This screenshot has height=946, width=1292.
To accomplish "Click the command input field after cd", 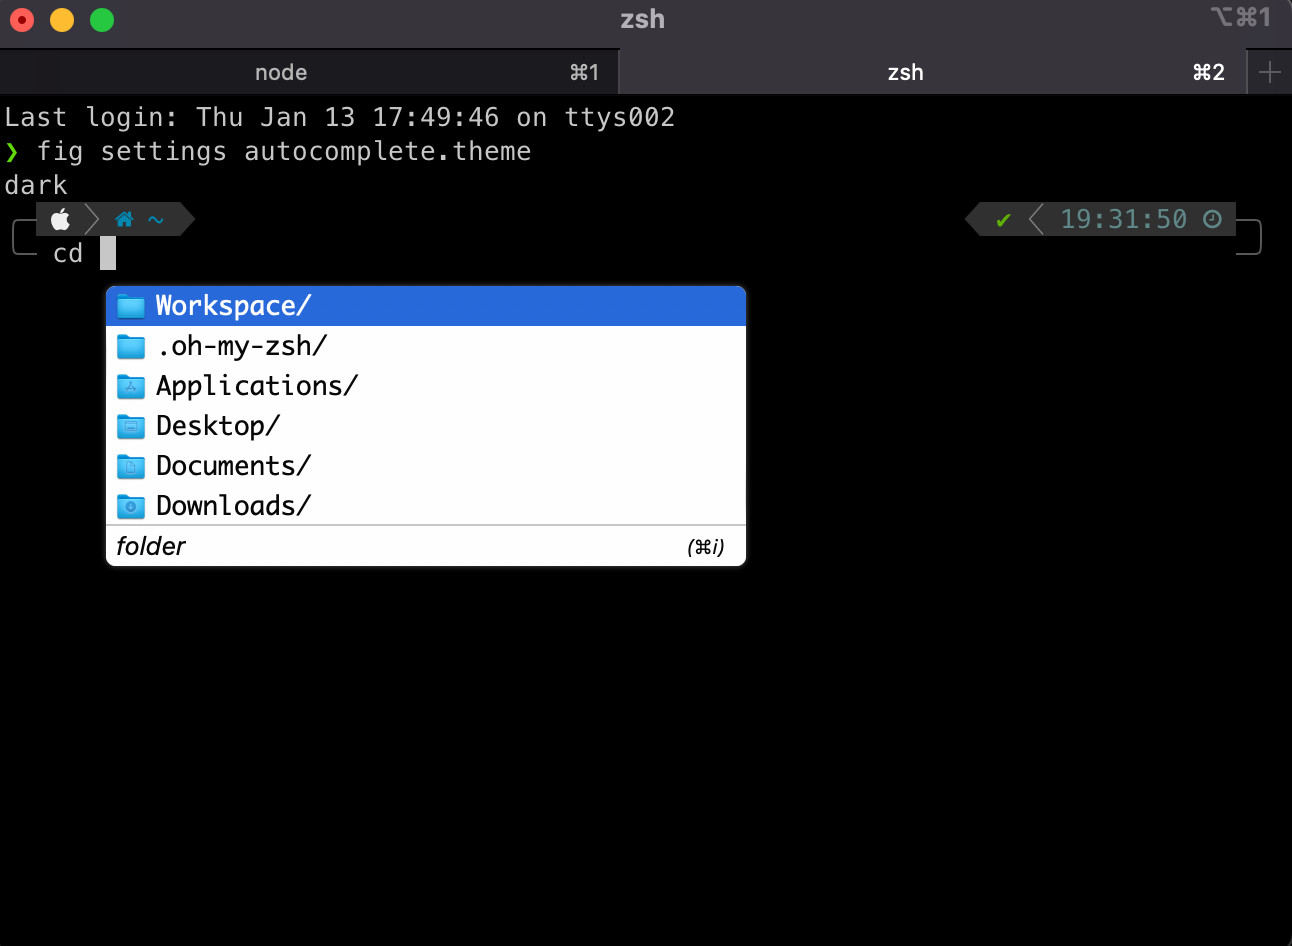I will [108, 253].
